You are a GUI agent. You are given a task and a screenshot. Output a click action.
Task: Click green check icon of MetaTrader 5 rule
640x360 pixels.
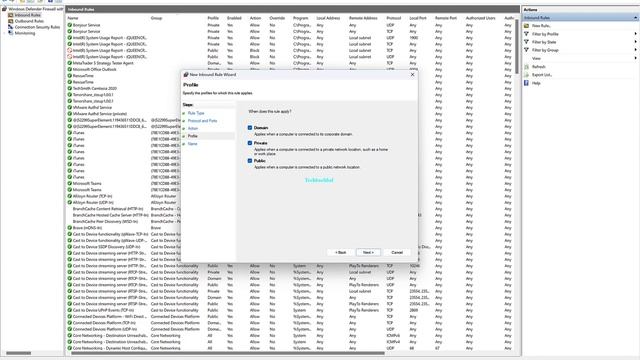pyautogui.click(x=70, y=63)
